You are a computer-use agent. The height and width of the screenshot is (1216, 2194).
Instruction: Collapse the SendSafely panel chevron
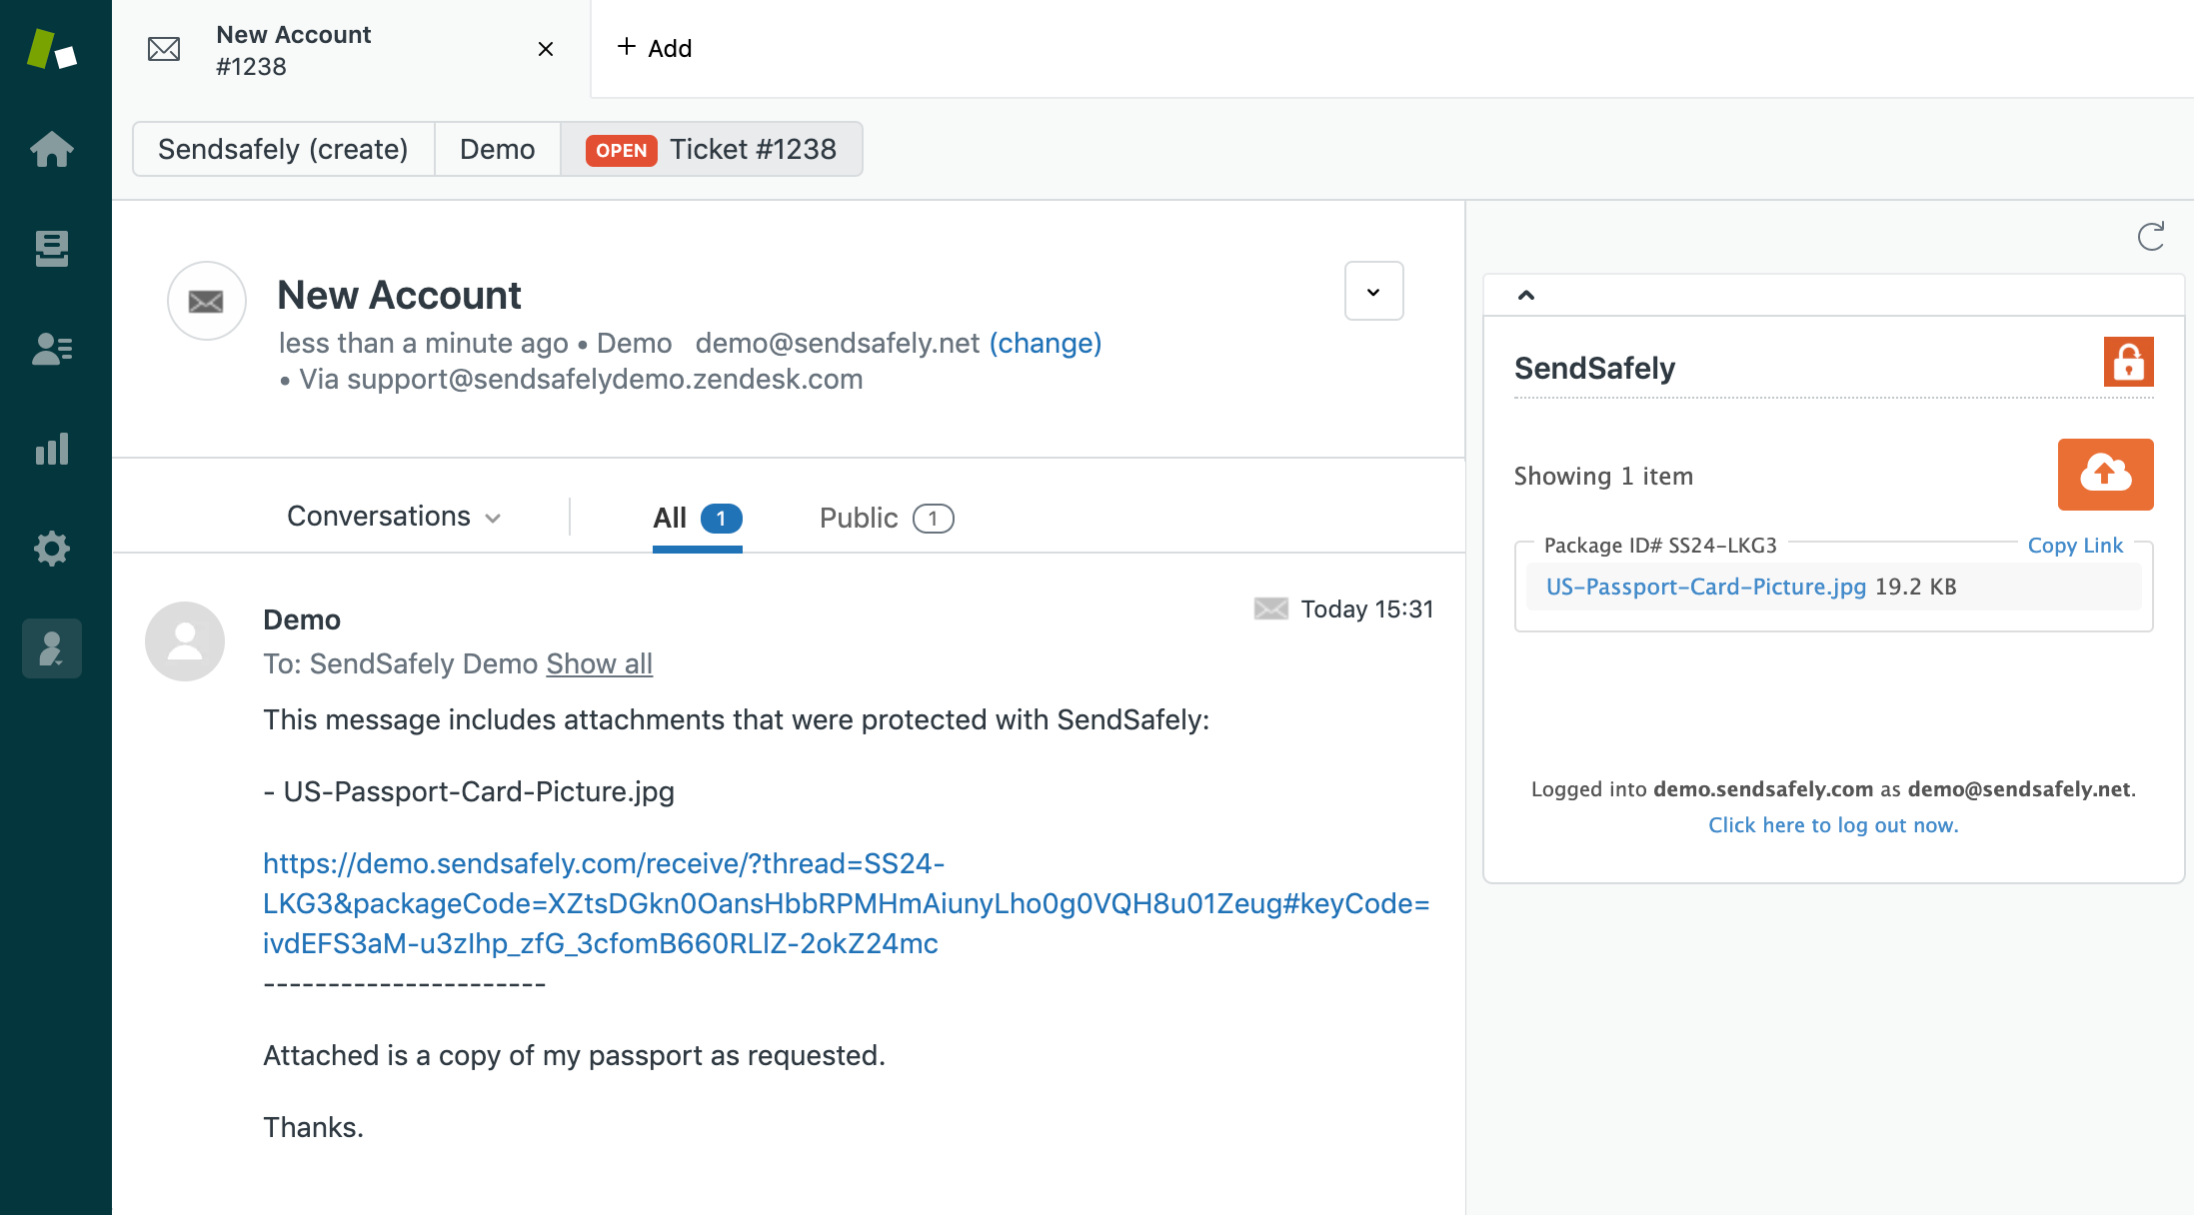coord(1525,295)
